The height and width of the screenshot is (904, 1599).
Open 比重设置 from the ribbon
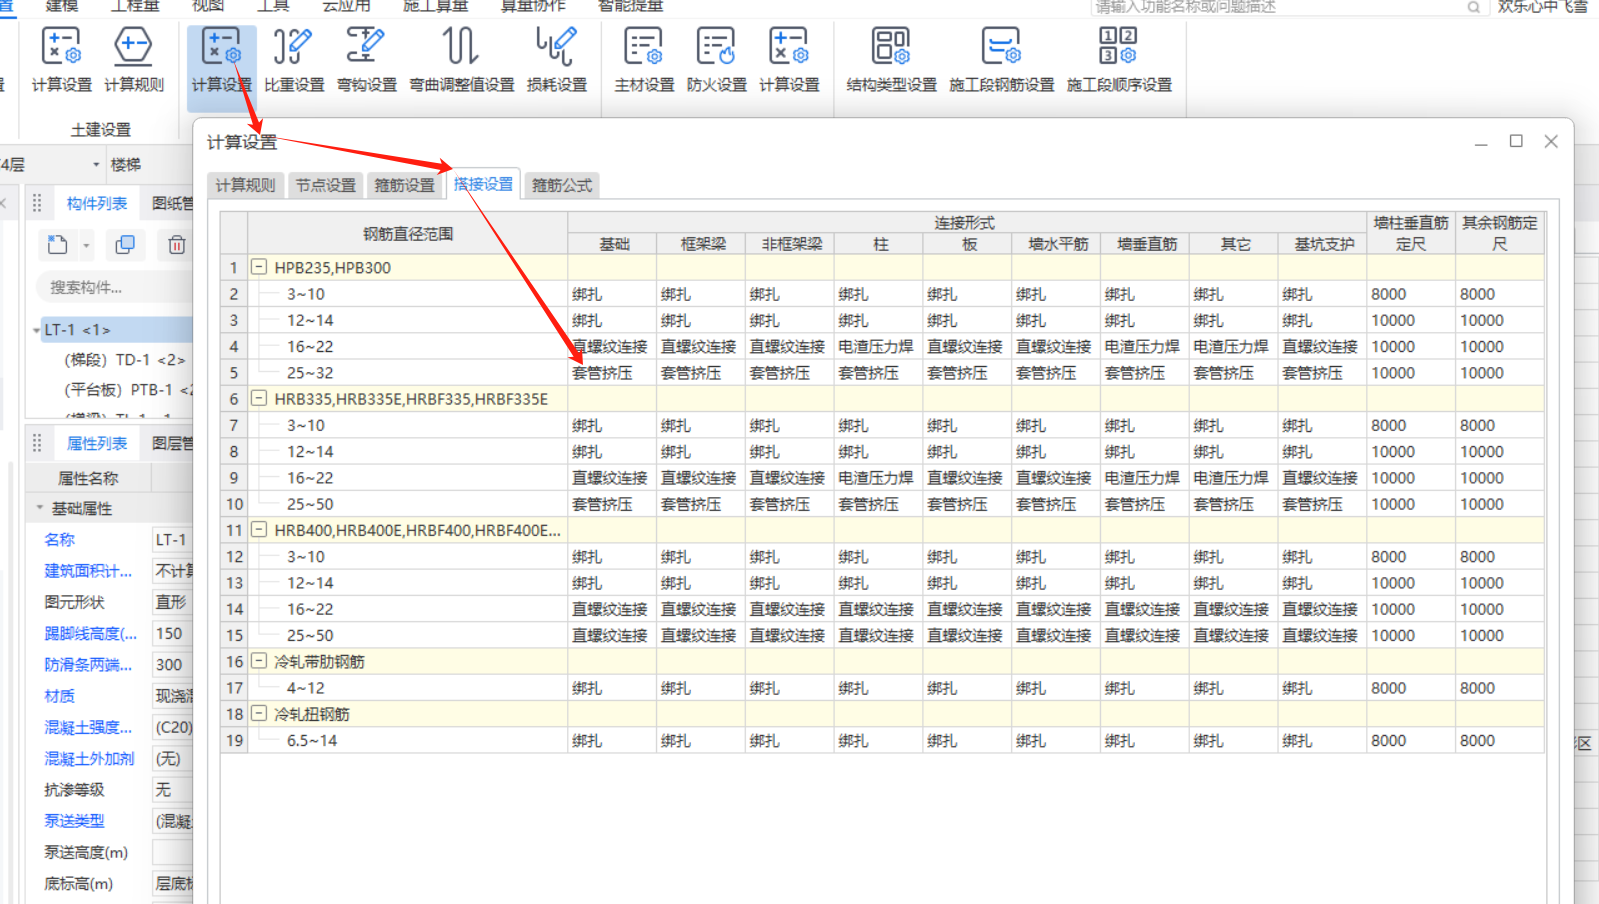coord(294,60)
